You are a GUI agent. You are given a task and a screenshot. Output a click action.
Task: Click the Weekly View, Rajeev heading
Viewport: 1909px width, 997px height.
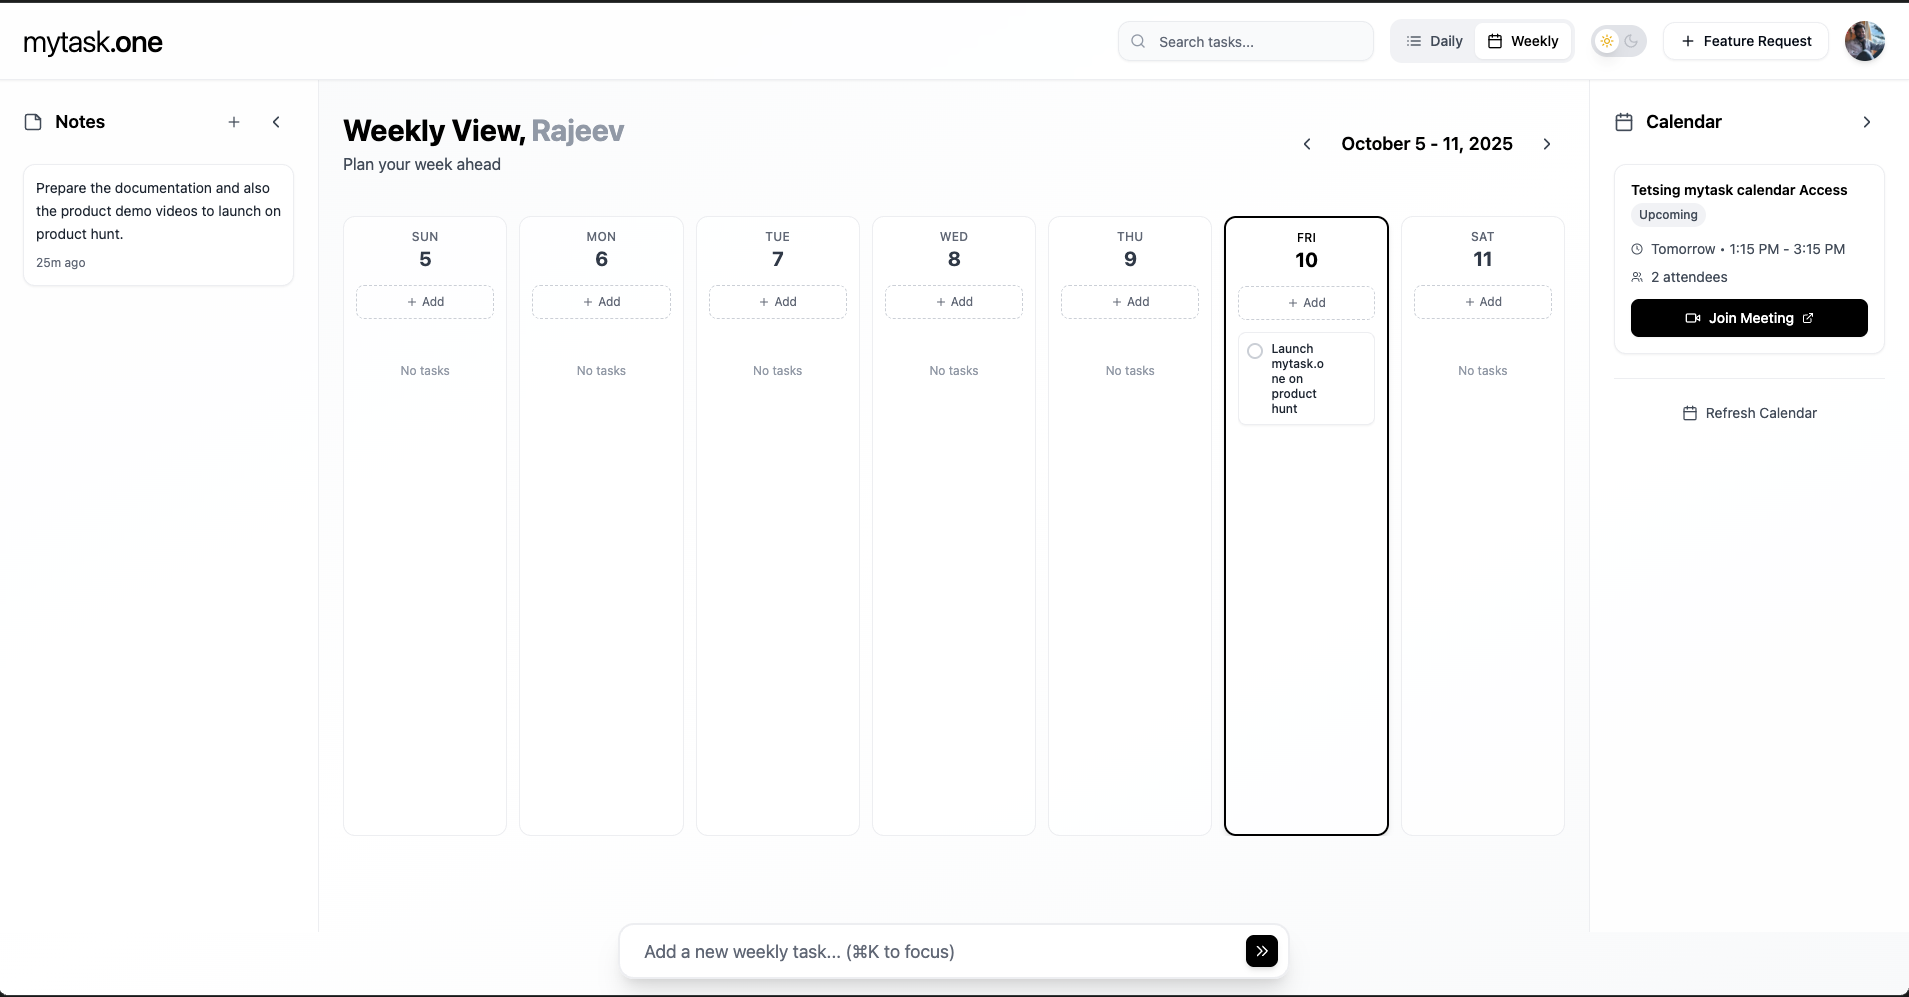(483, 131)
